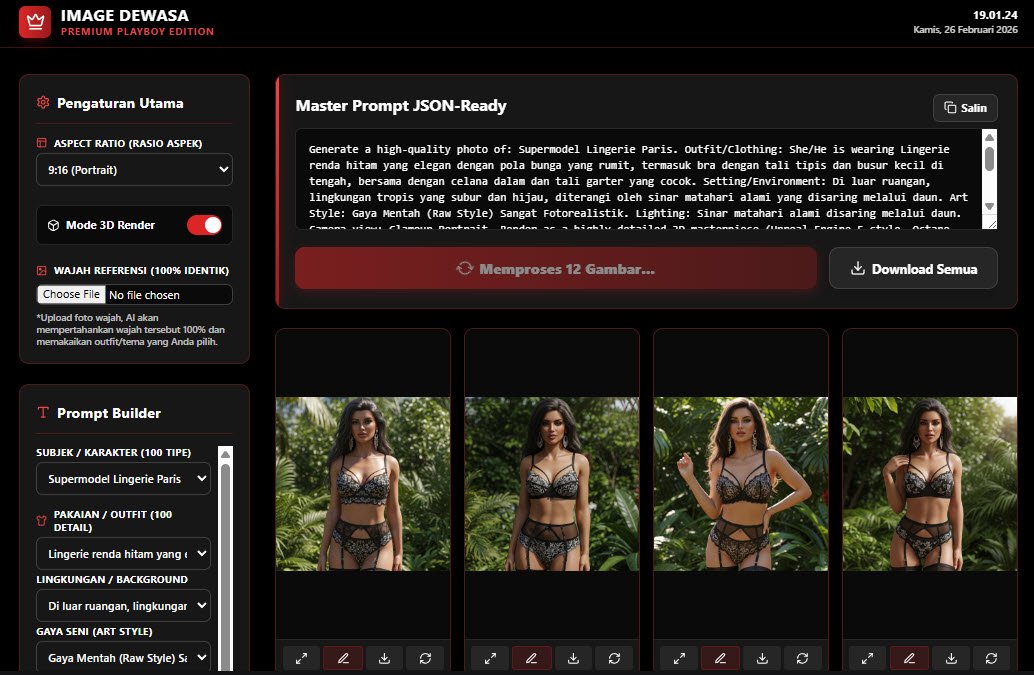Select the second generated image thumbnail
The width and height of the screenshot is (1034, 675).
[x=552, y=484]
